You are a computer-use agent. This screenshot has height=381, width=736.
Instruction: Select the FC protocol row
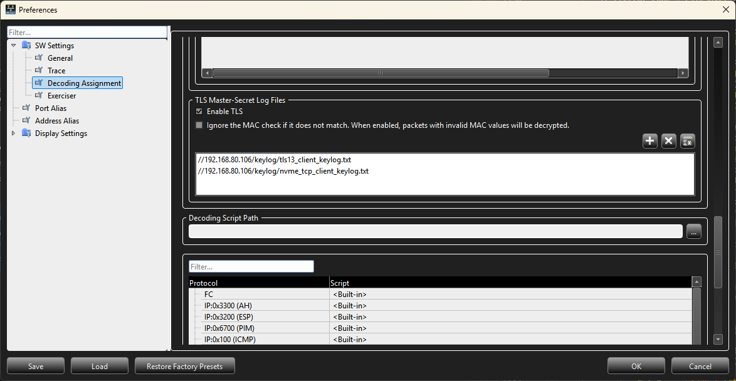click(440, 294)
